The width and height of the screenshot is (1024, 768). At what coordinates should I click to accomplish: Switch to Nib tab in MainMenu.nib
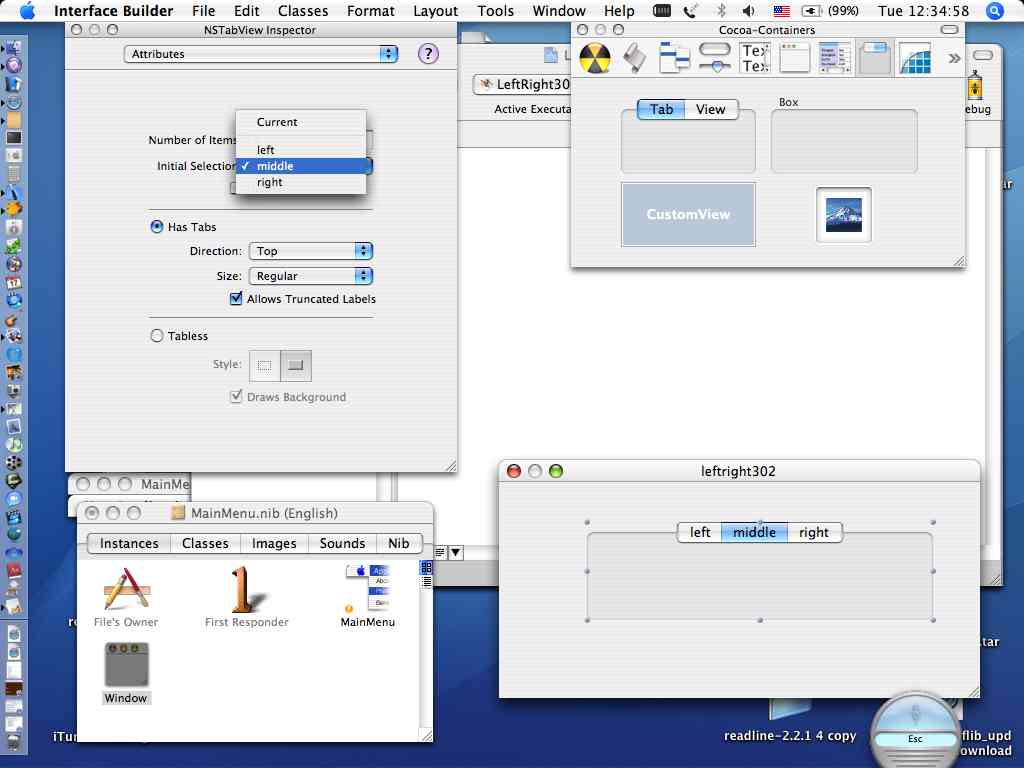[399, 543]
